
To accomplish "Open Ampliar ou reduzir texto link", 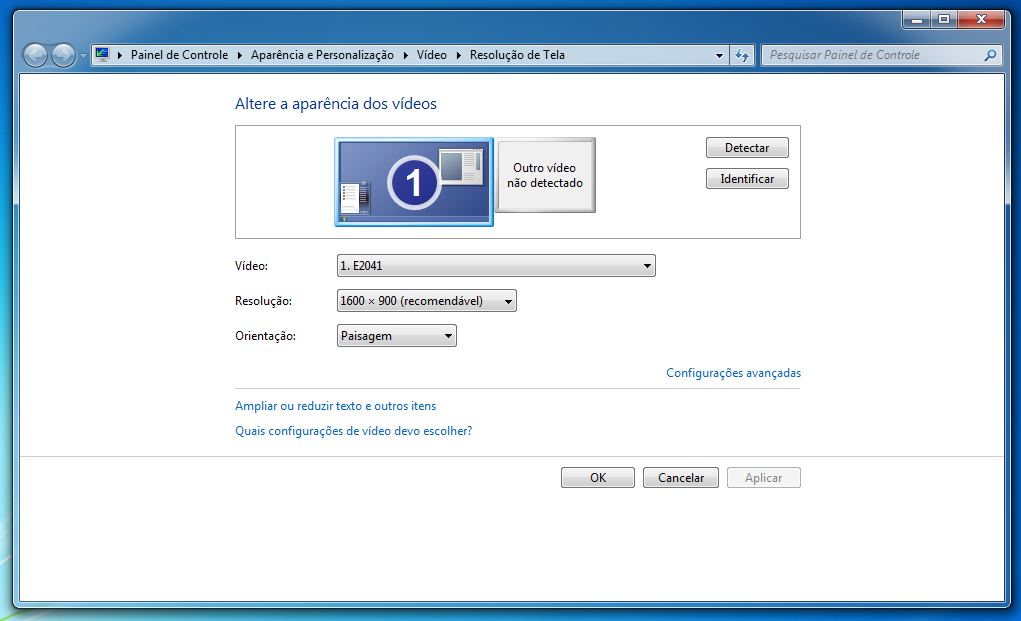I will tap(335, 406).
